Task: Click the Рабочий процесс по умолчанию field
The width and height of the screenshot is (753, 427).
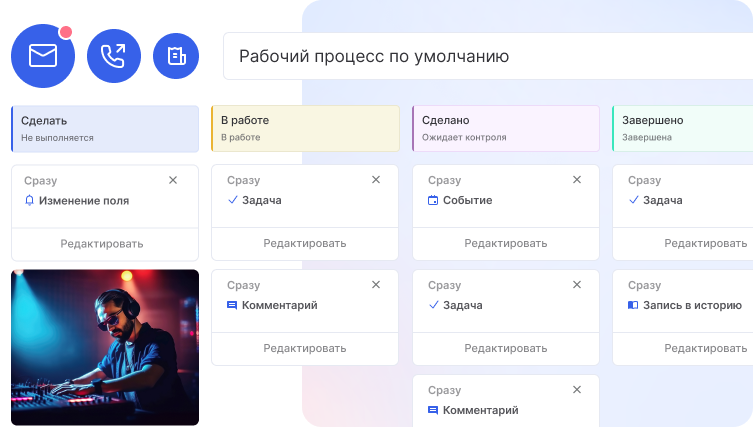Action: pyautogui.click(x=487, y=56)
